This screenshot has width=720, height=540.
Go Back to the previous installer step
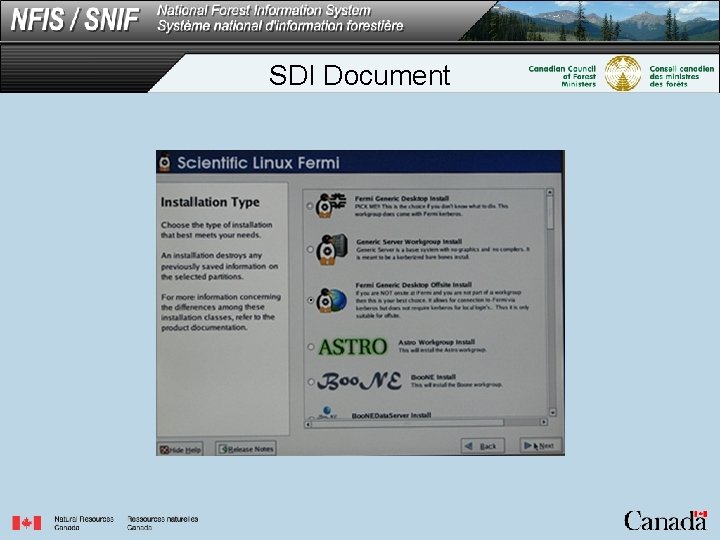click(483, 446)
